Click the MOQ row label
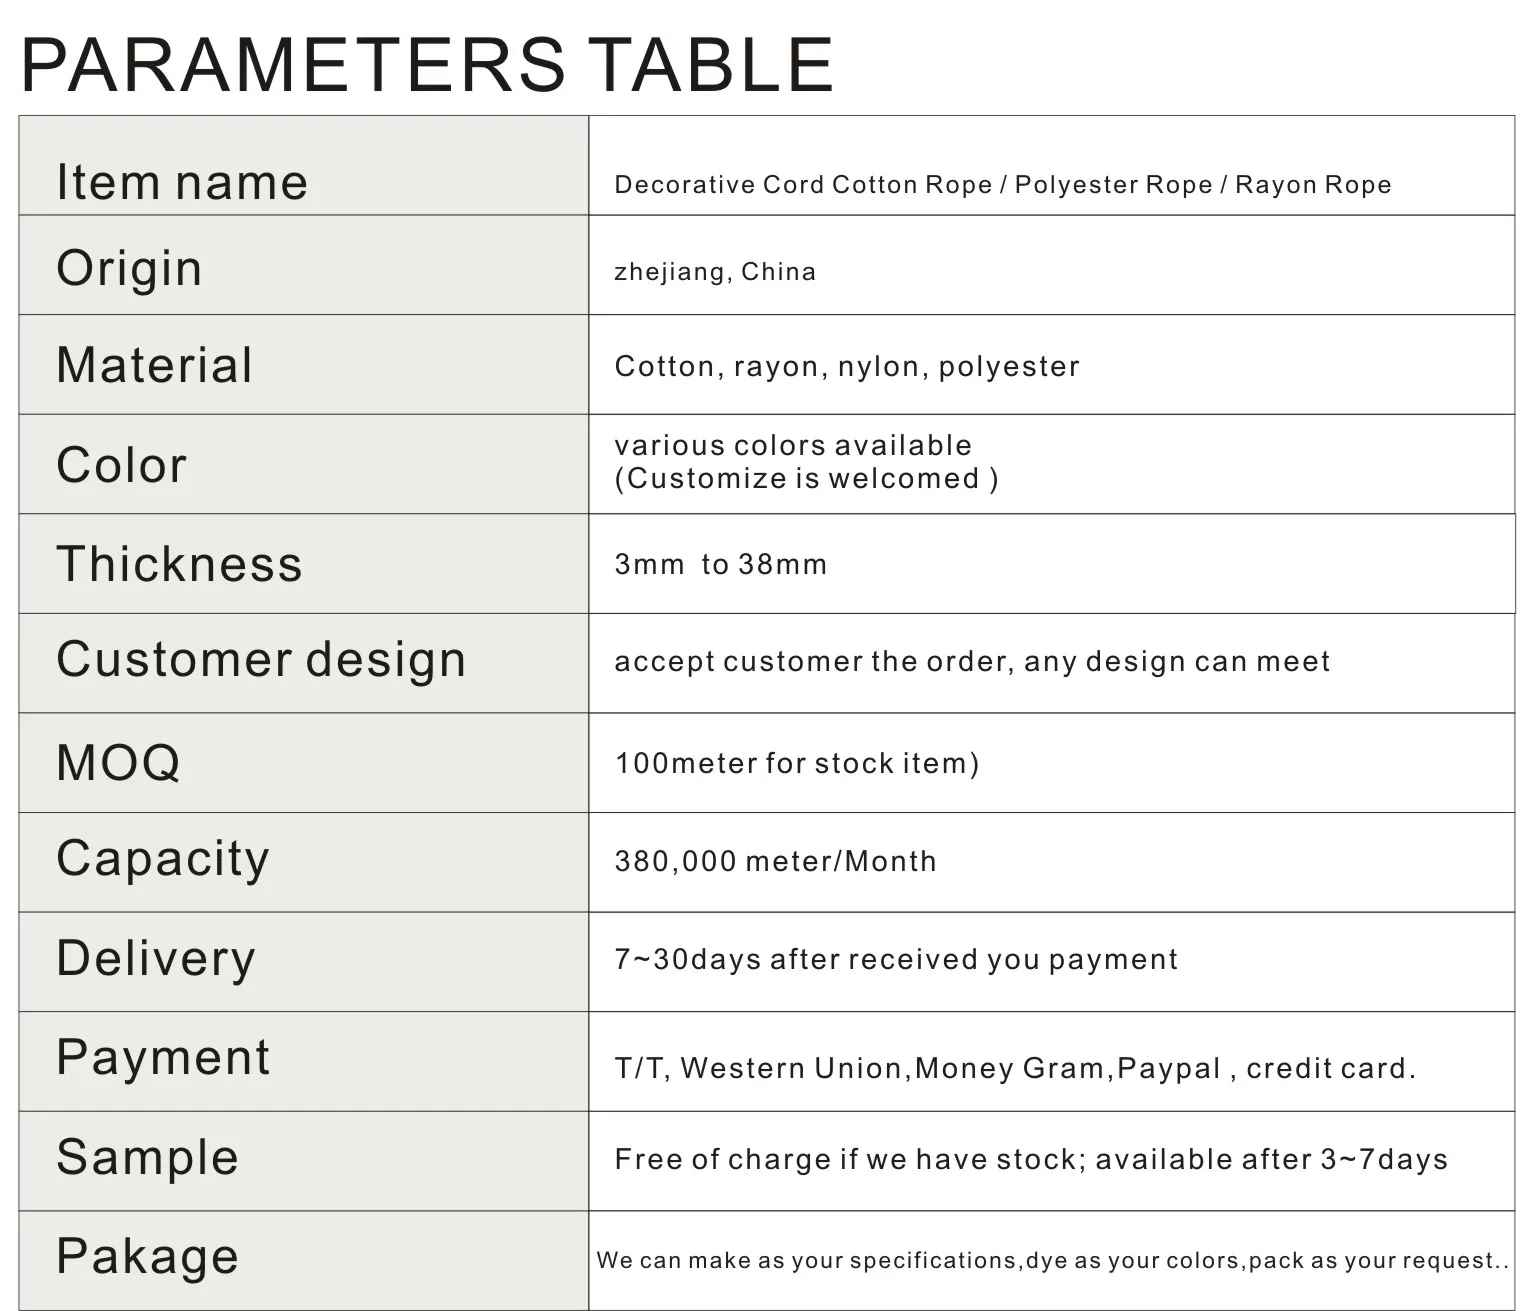 pos(118,762)
